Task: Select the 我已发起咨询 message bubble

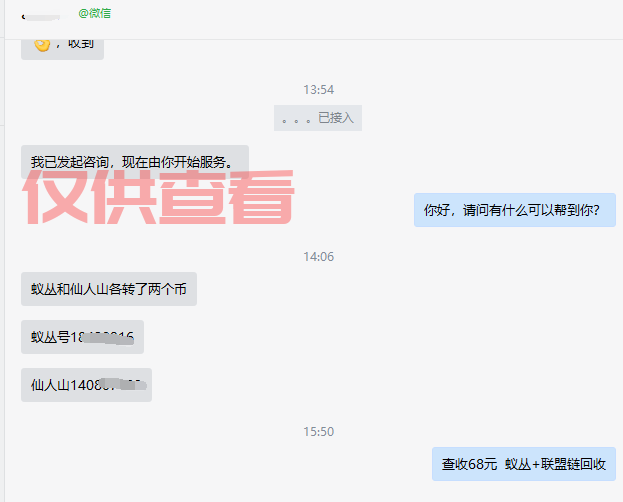Action: click(135, 162)
